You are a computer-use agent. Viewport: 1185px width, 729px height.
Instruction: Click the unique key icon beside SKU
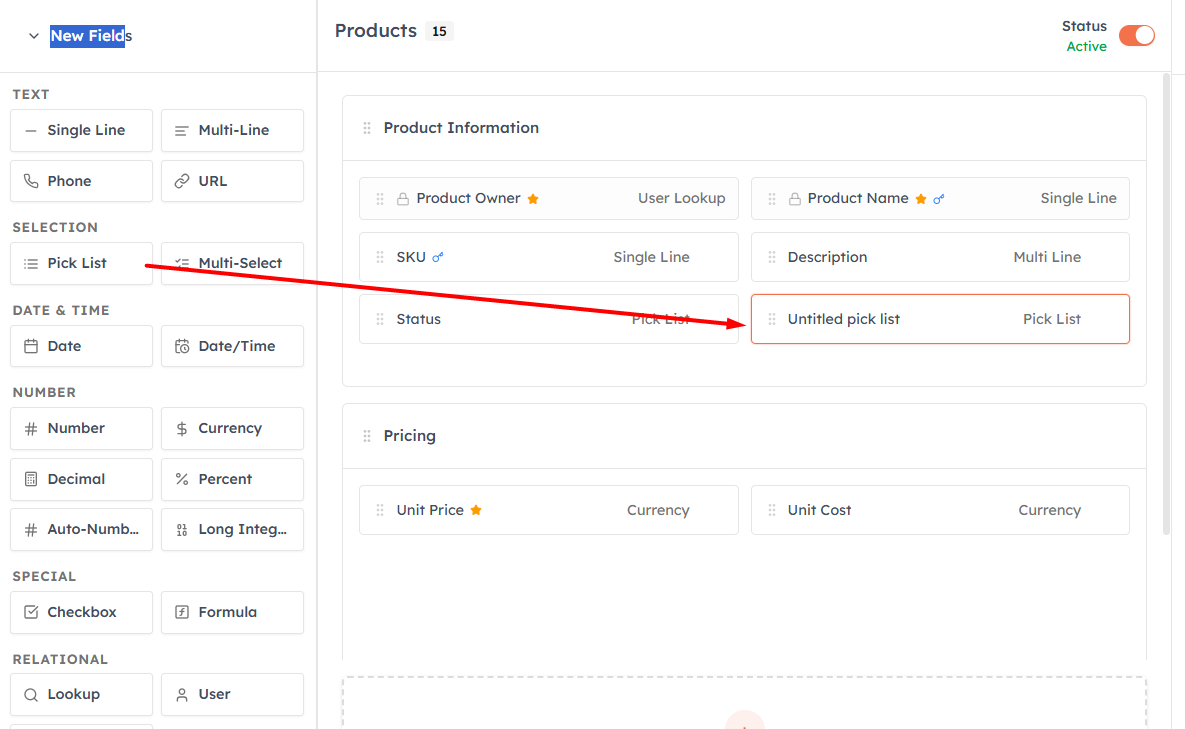pyautogui.click(x=438, y=257)
